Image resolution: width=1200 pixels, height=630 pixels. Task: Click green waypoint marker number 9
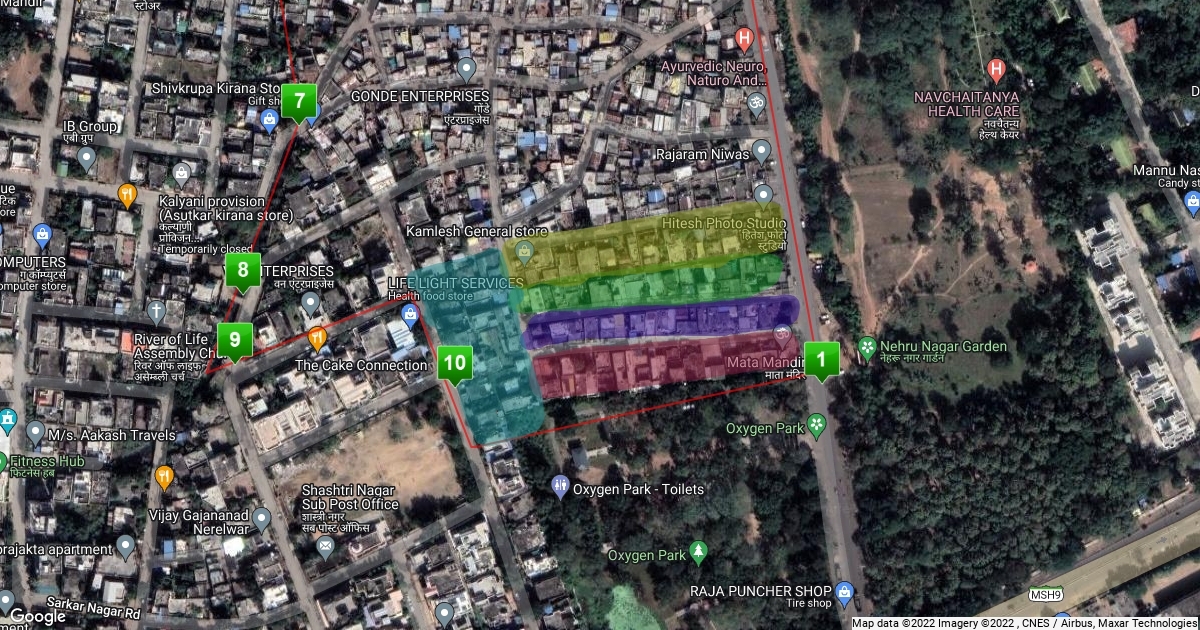pos(234,340)
